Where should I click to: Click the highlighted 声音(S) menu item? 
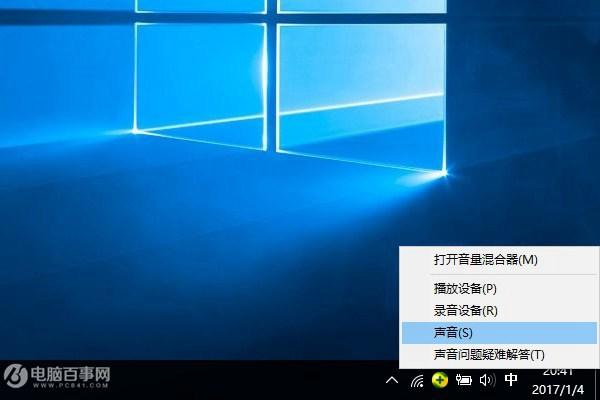pos(499,333)
